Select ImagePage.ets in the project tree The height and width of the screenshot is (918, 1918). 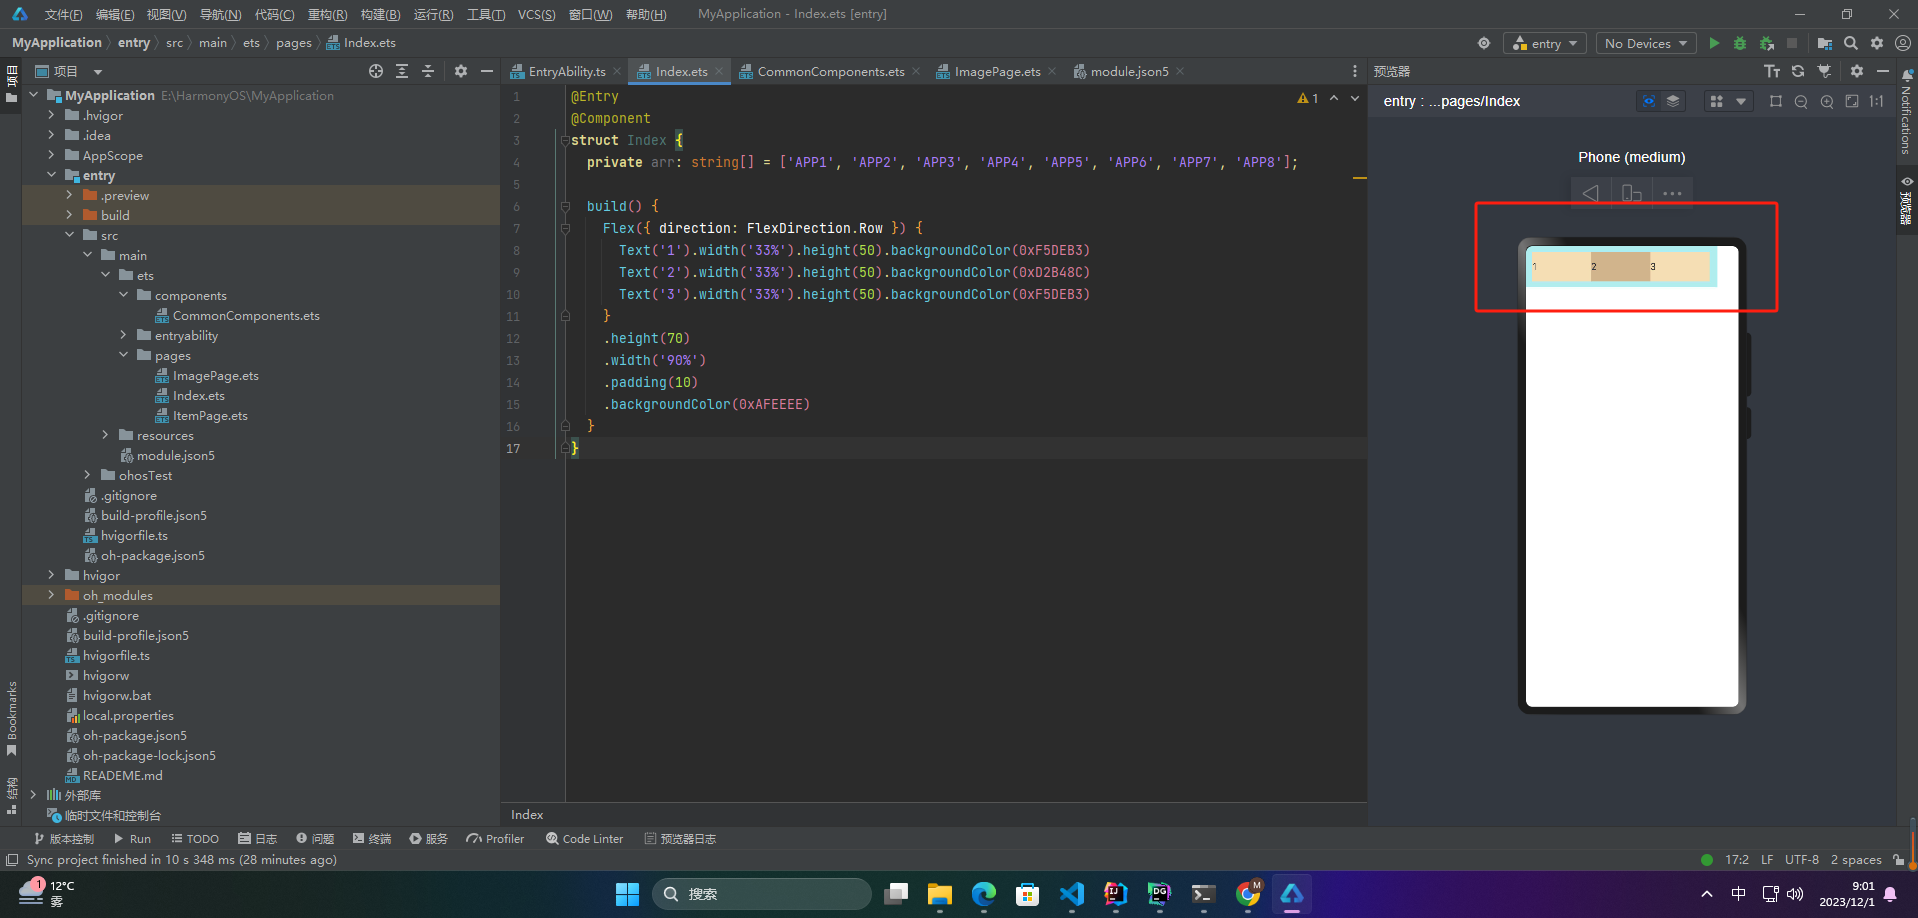[x=215, y=375]
